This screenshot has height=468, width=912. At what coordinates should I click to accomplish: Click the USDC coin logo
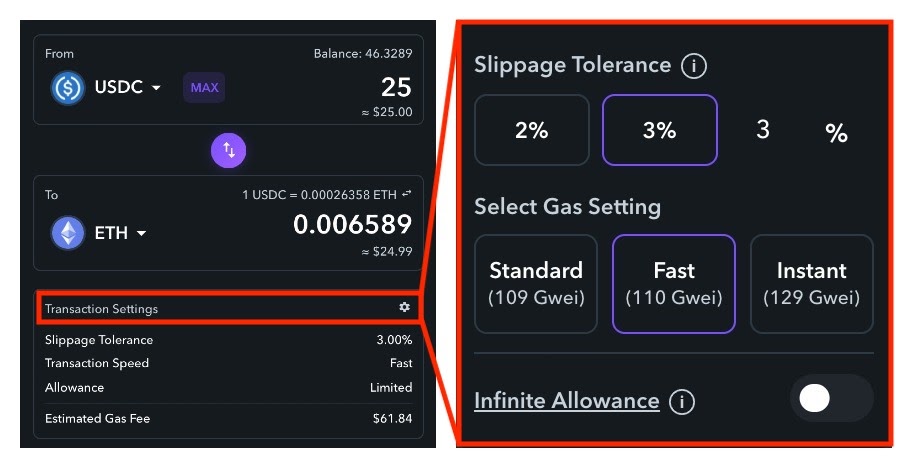pos(68,88)
